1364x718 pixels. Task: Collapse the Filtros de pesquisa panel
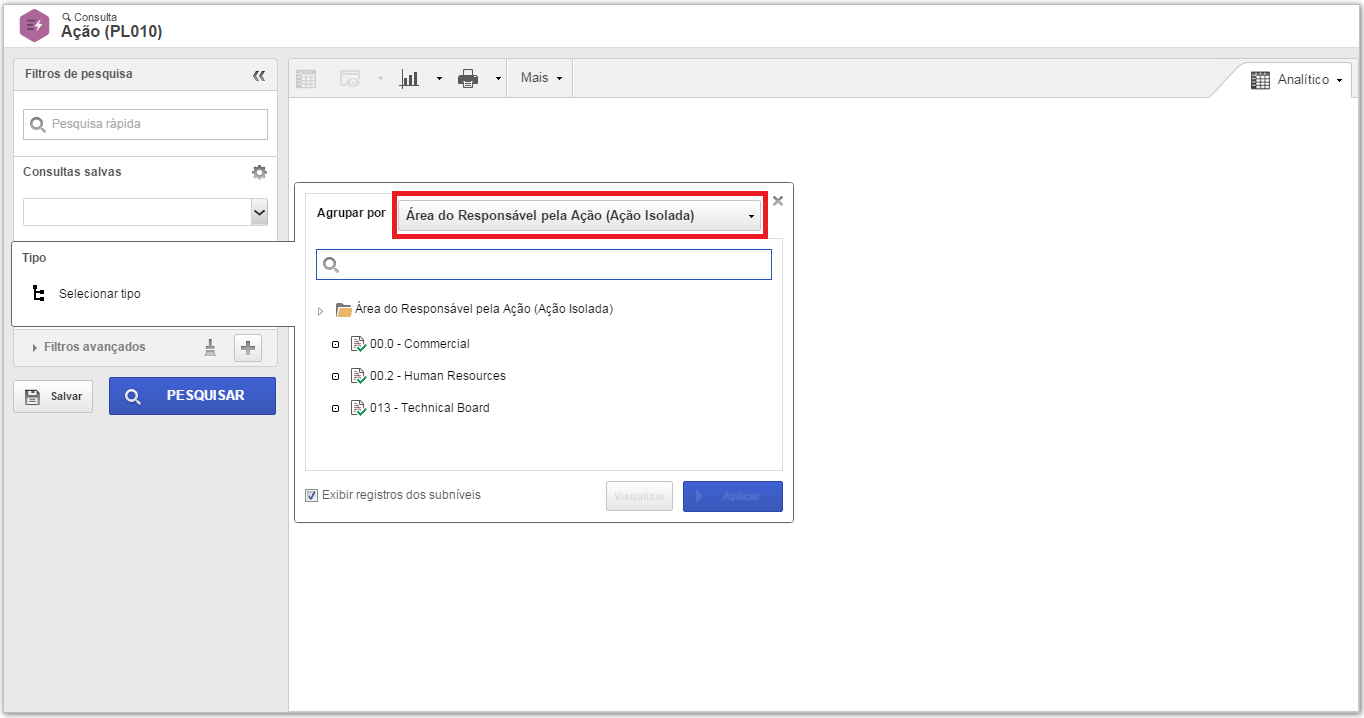click(259, 75)
